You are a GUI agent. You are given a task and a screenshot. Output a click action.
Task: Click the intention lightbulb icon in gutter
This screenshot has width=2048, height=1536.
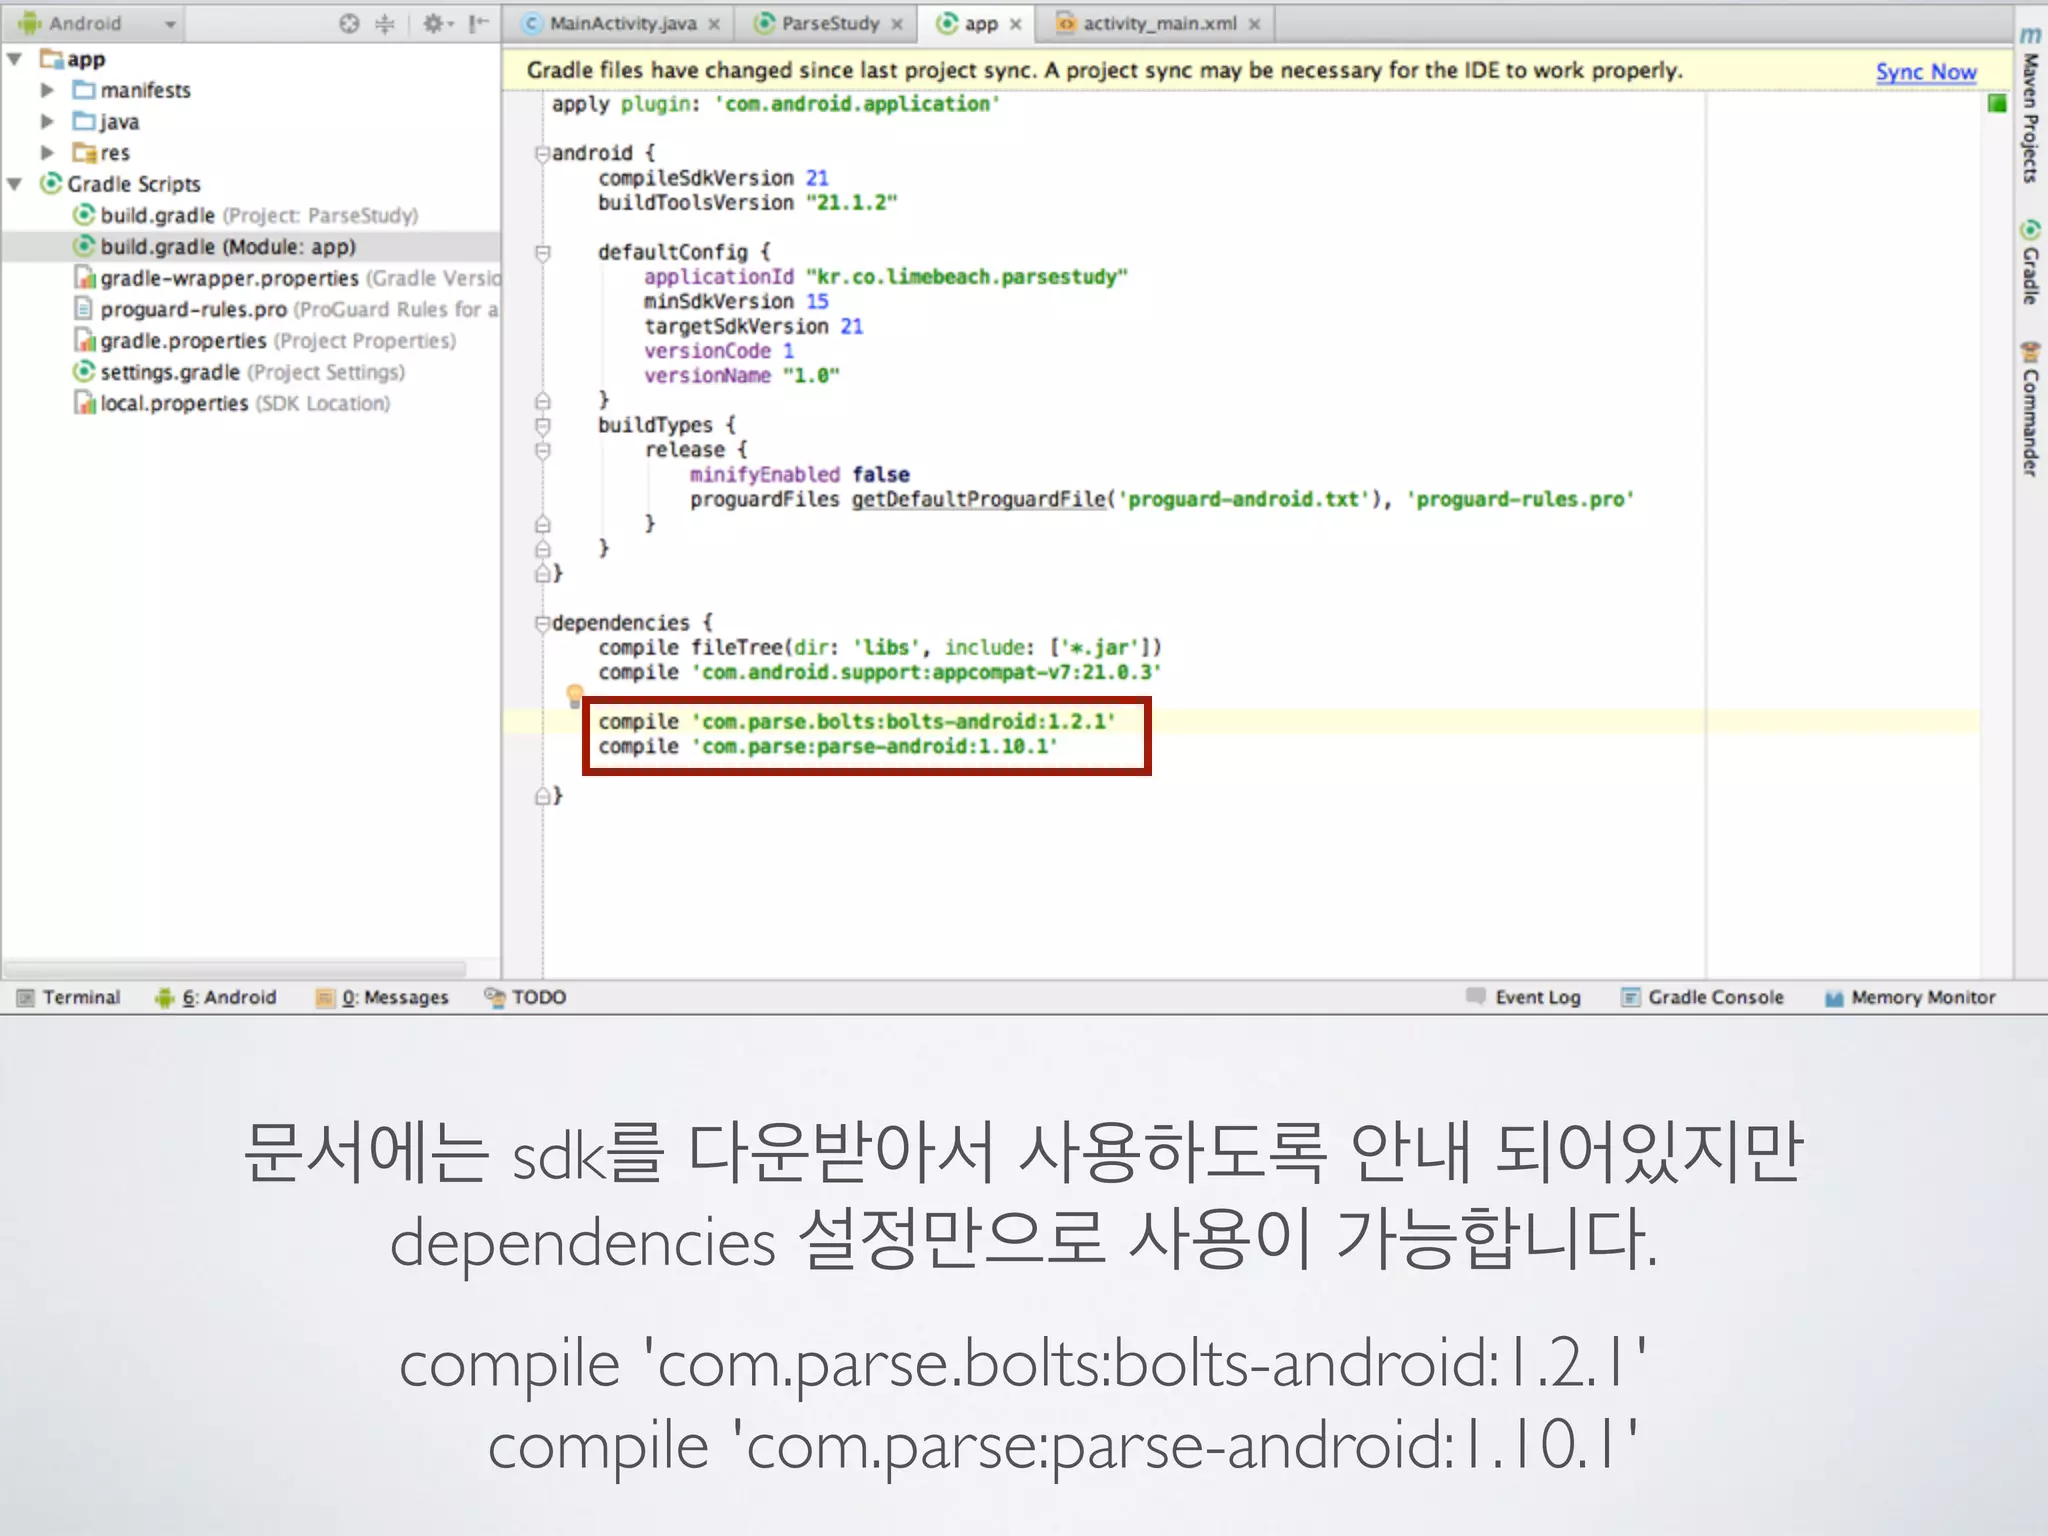coord(574,695)
